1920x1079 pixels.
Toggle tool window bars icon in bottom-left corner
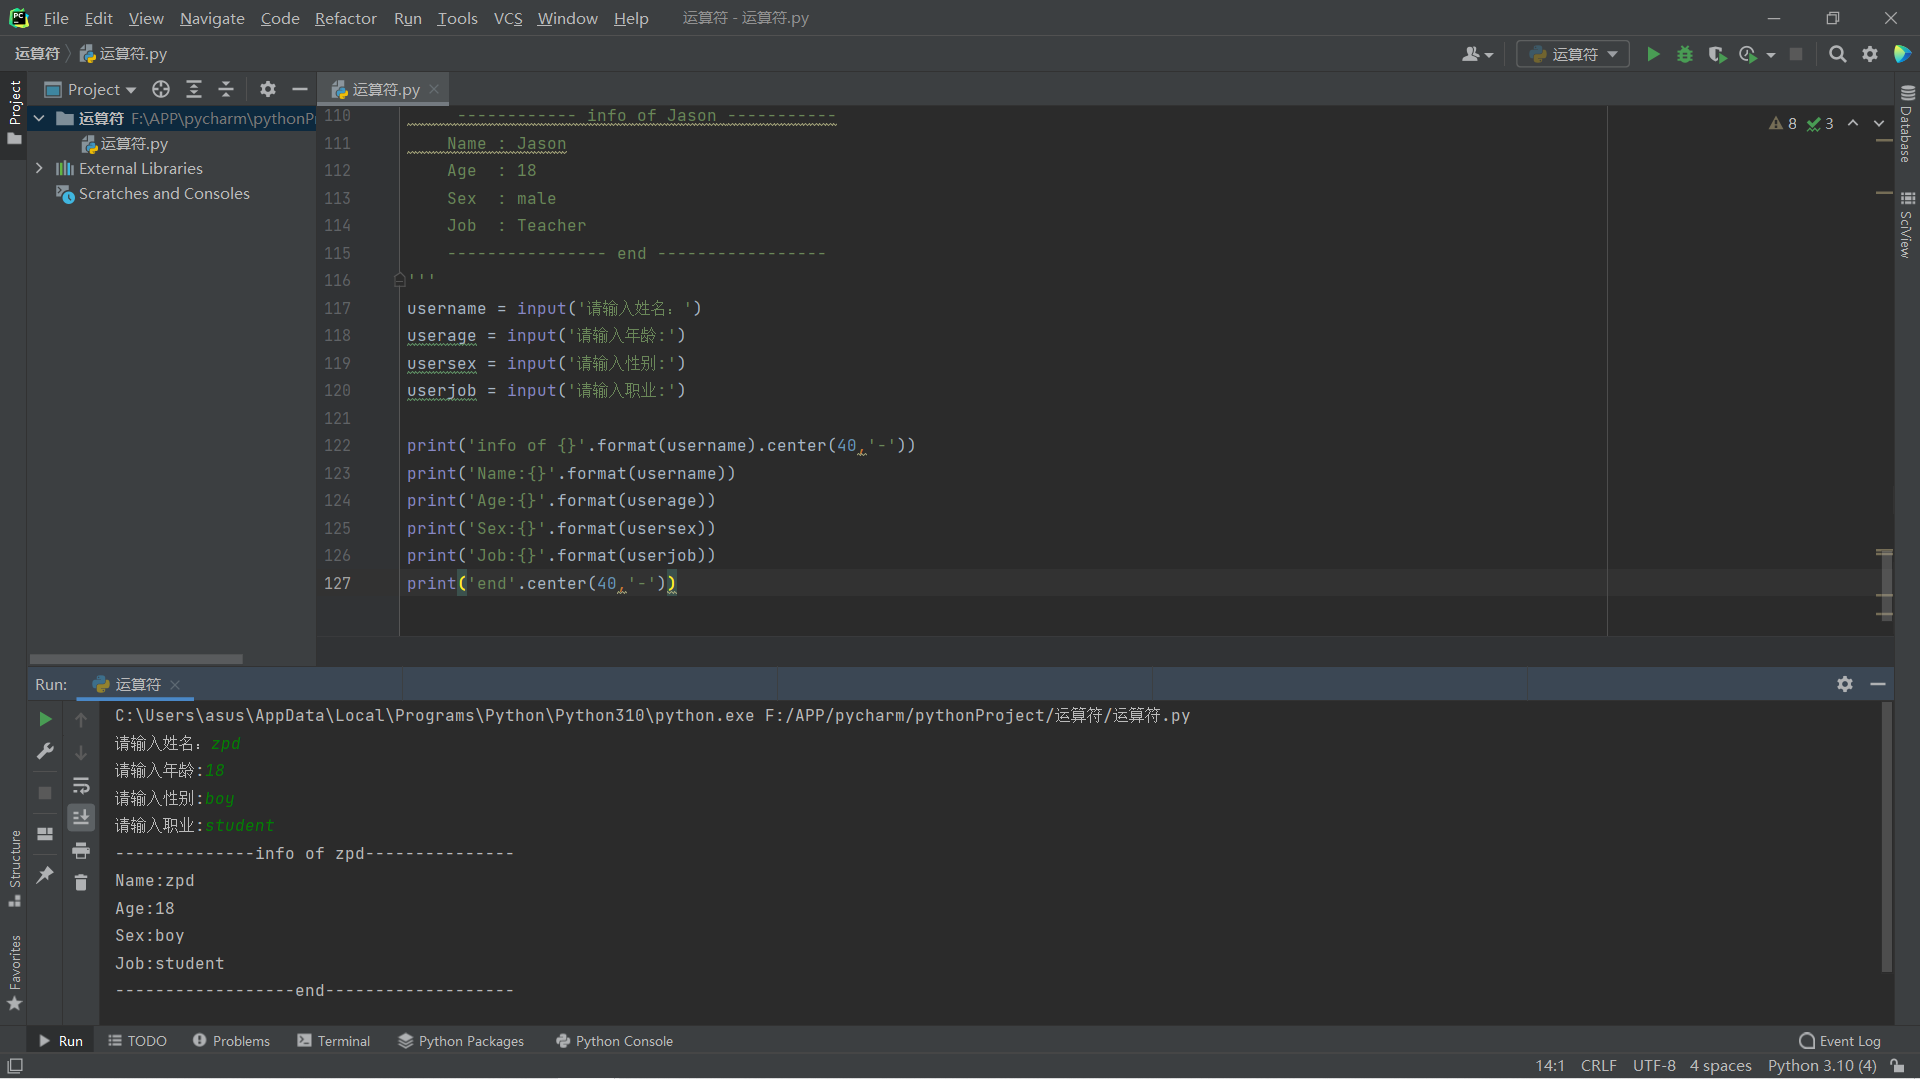[x=15, y=1066]
